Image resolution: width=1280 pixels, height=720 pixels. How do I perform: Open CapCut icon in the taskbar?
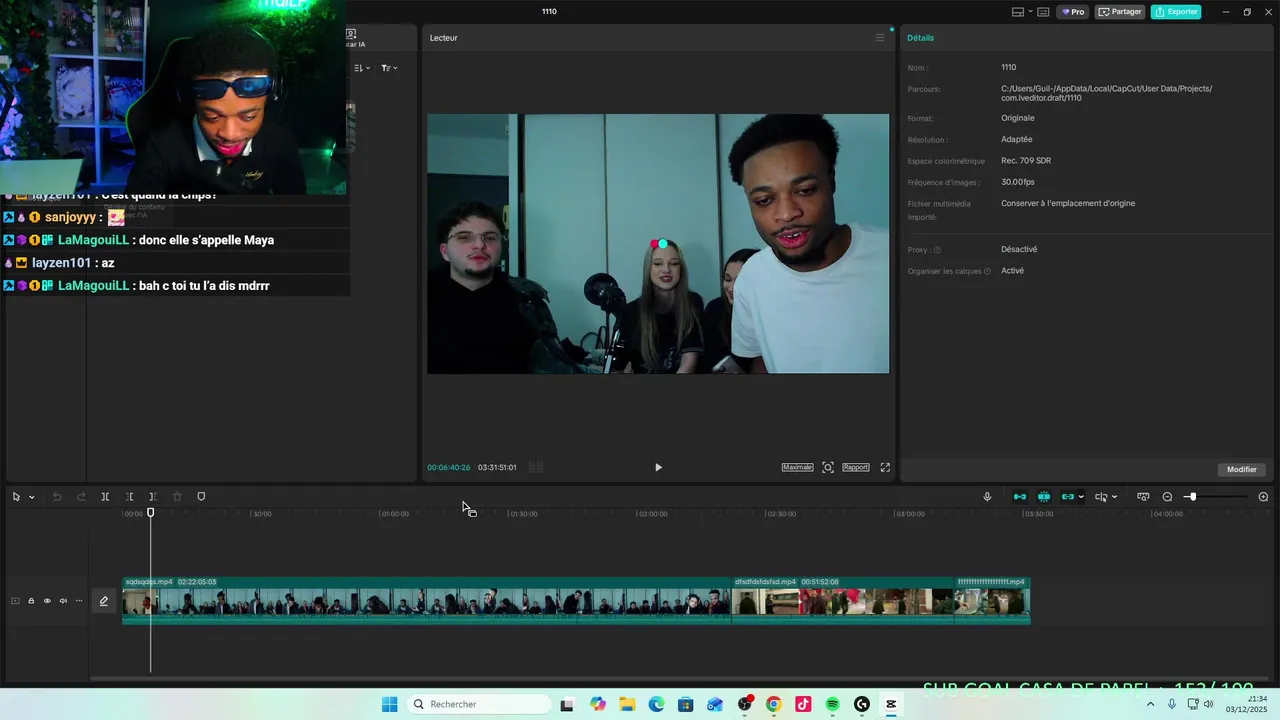pyautogui.click(x=891, y=704)
